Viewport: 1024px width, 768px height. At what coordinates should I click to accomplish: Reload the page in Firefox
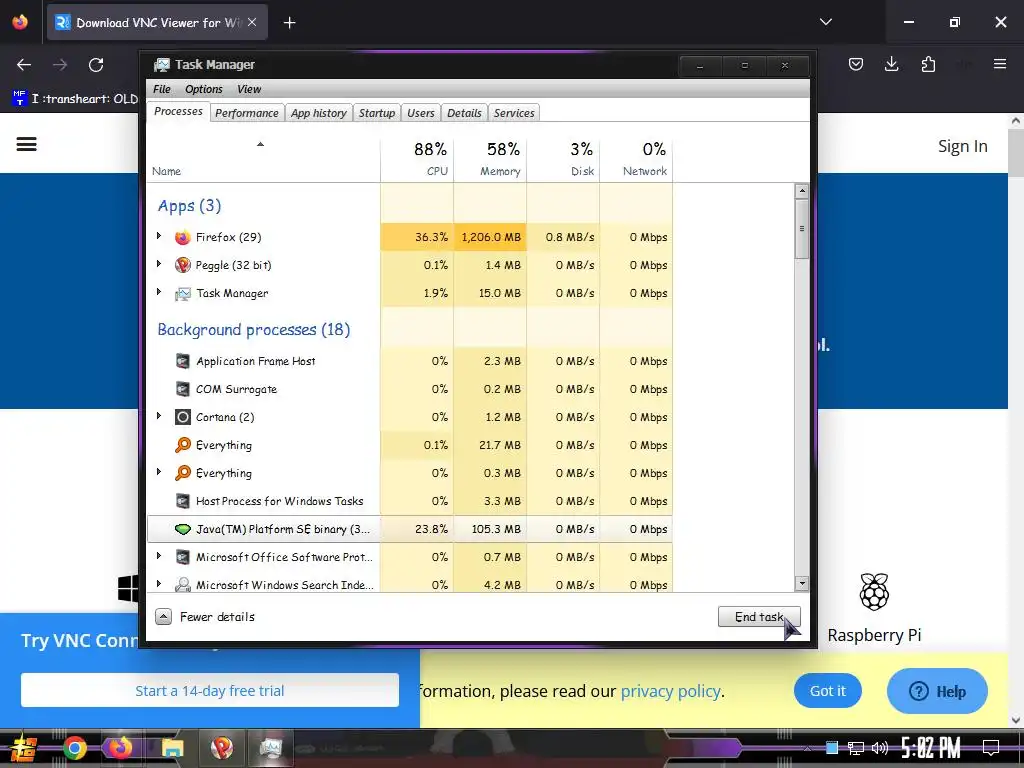pyautogui.click(x=96, y=65)
